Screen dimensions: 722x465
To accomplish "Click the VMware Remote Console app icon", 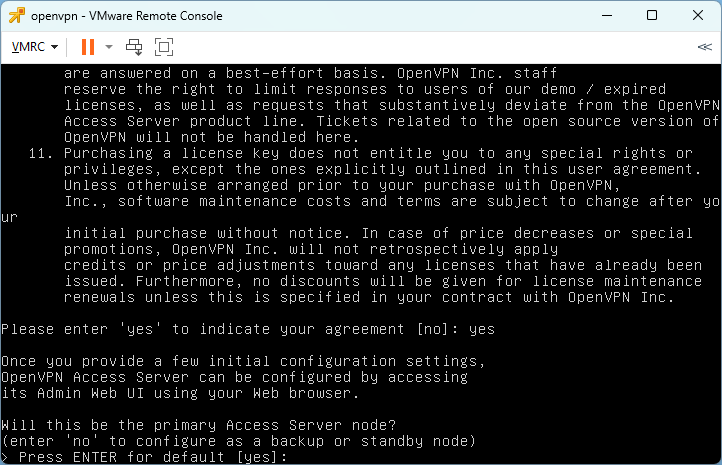I will (17, 15).
